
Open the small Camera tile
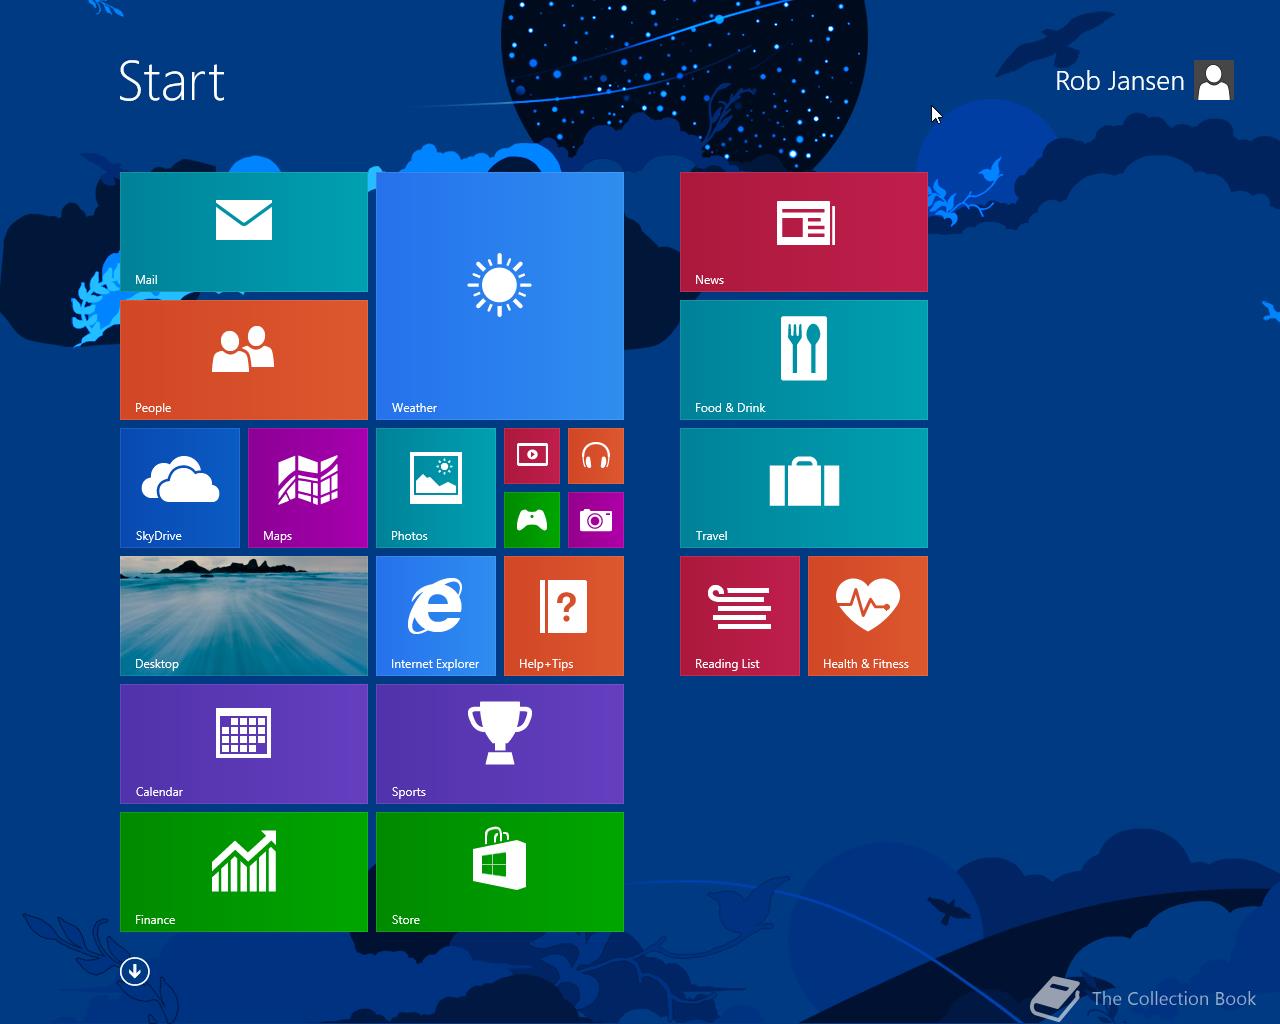(596, 520)
